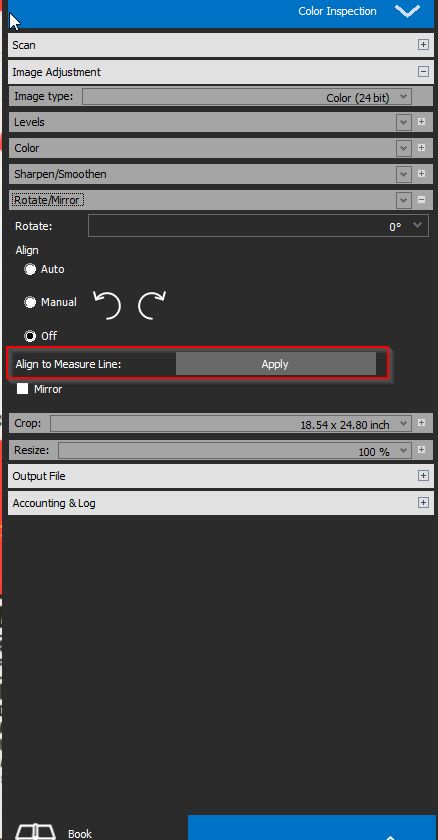Open the Crop size dropdown
The image size is (438, 840).
pyautogui.click(x=231, y=424)
